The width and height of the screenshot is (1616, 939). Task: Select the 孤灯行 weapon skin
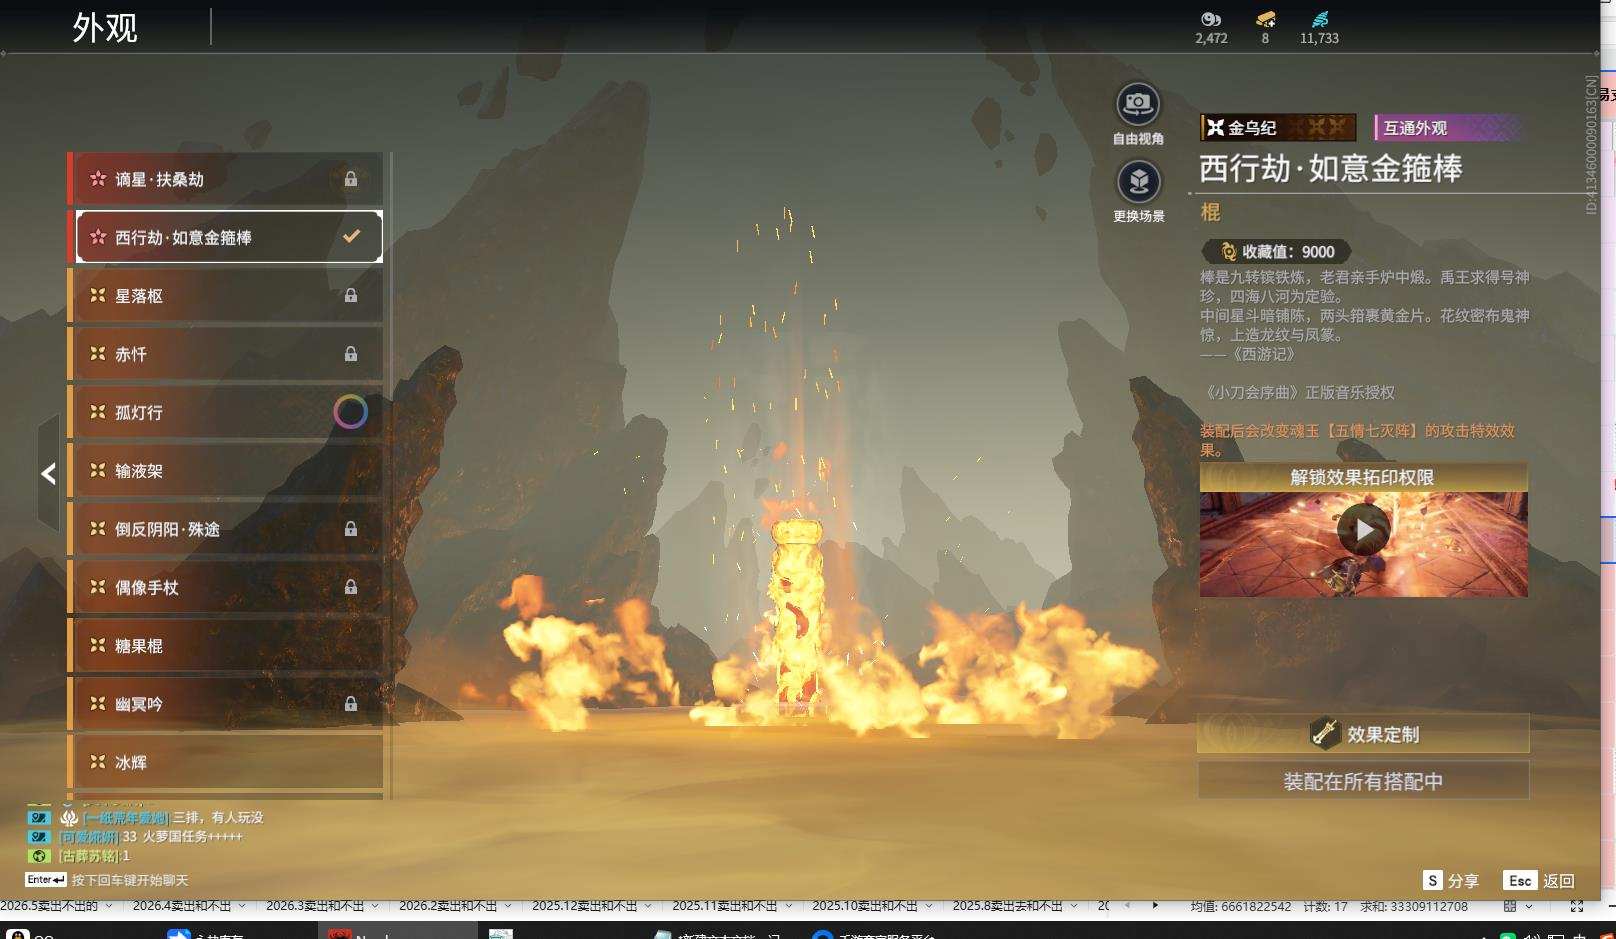(x=226, y=412)
